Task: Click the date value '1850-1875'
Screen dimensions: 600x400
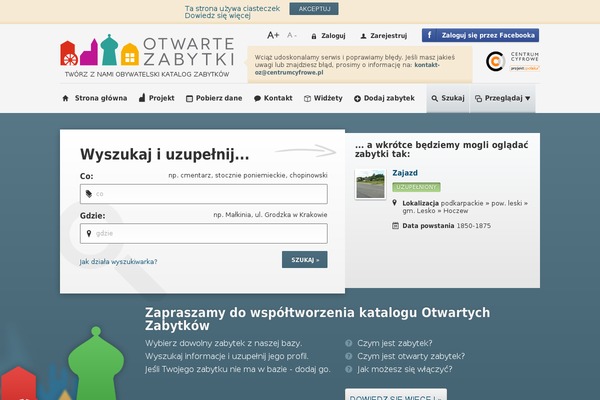Action: coord(474,226)
